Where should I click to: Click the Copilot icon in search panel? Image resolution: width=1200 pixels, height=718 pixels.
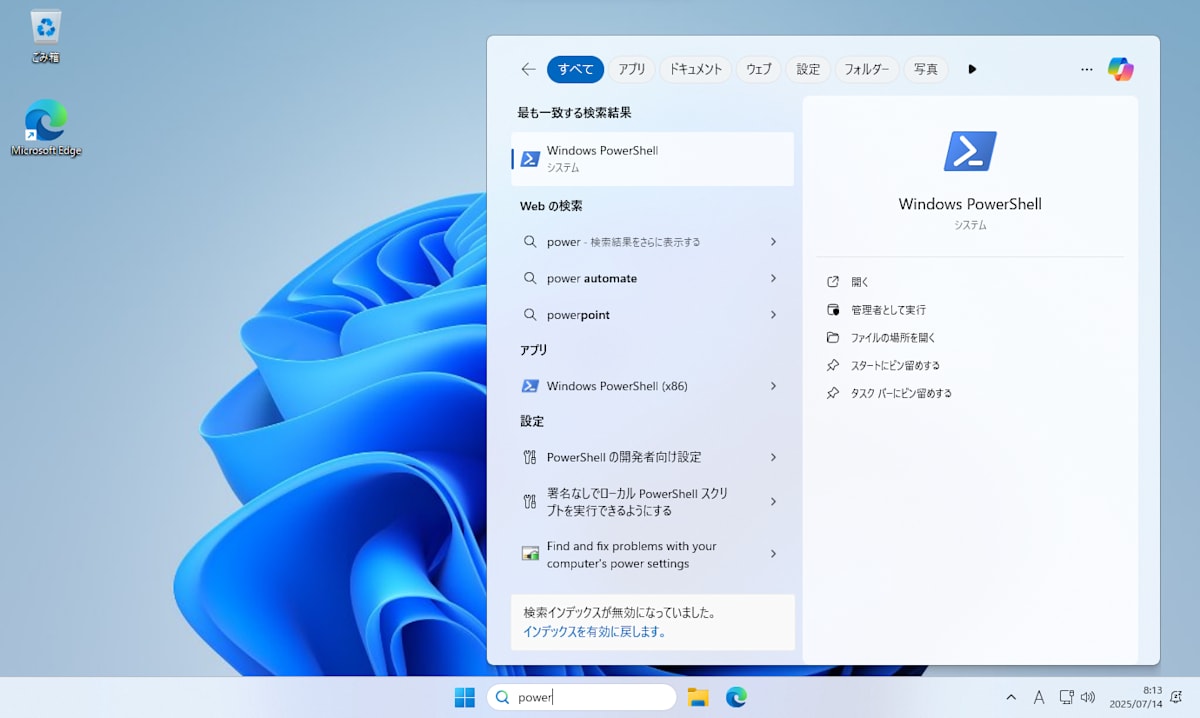(x=1121, y=69)
